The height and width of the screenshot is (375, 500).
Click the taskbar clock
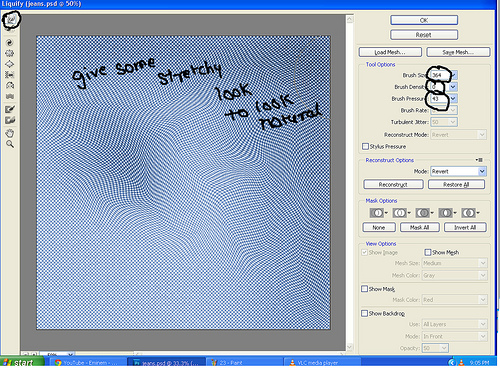coord(479,363)
